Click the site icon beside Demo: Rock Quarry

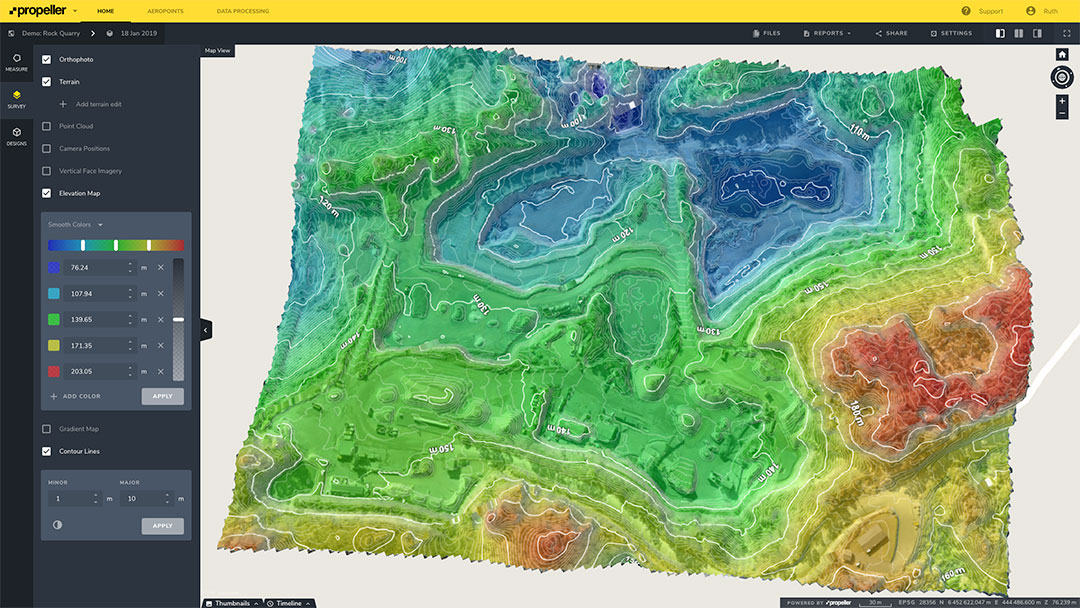coord(11,33)
